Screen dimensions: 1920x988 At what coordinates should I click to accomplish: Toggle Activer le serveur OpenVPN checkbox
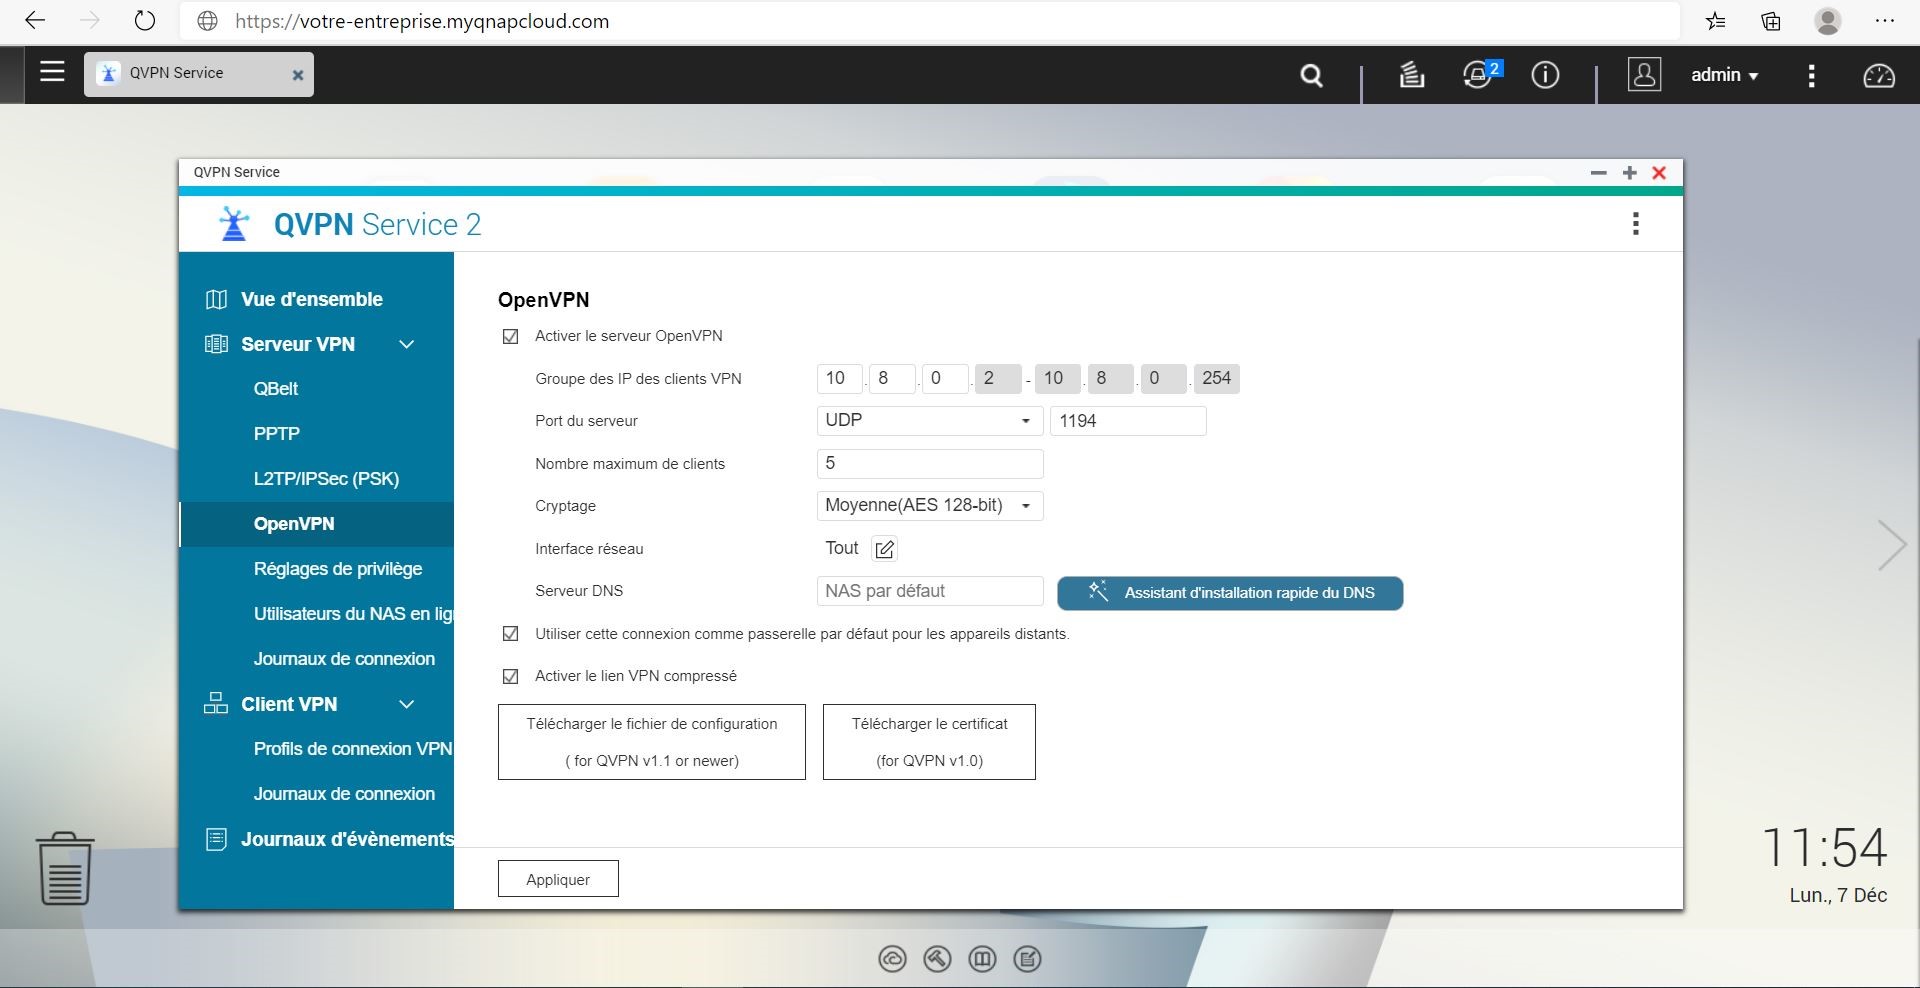tap(510, 337)
